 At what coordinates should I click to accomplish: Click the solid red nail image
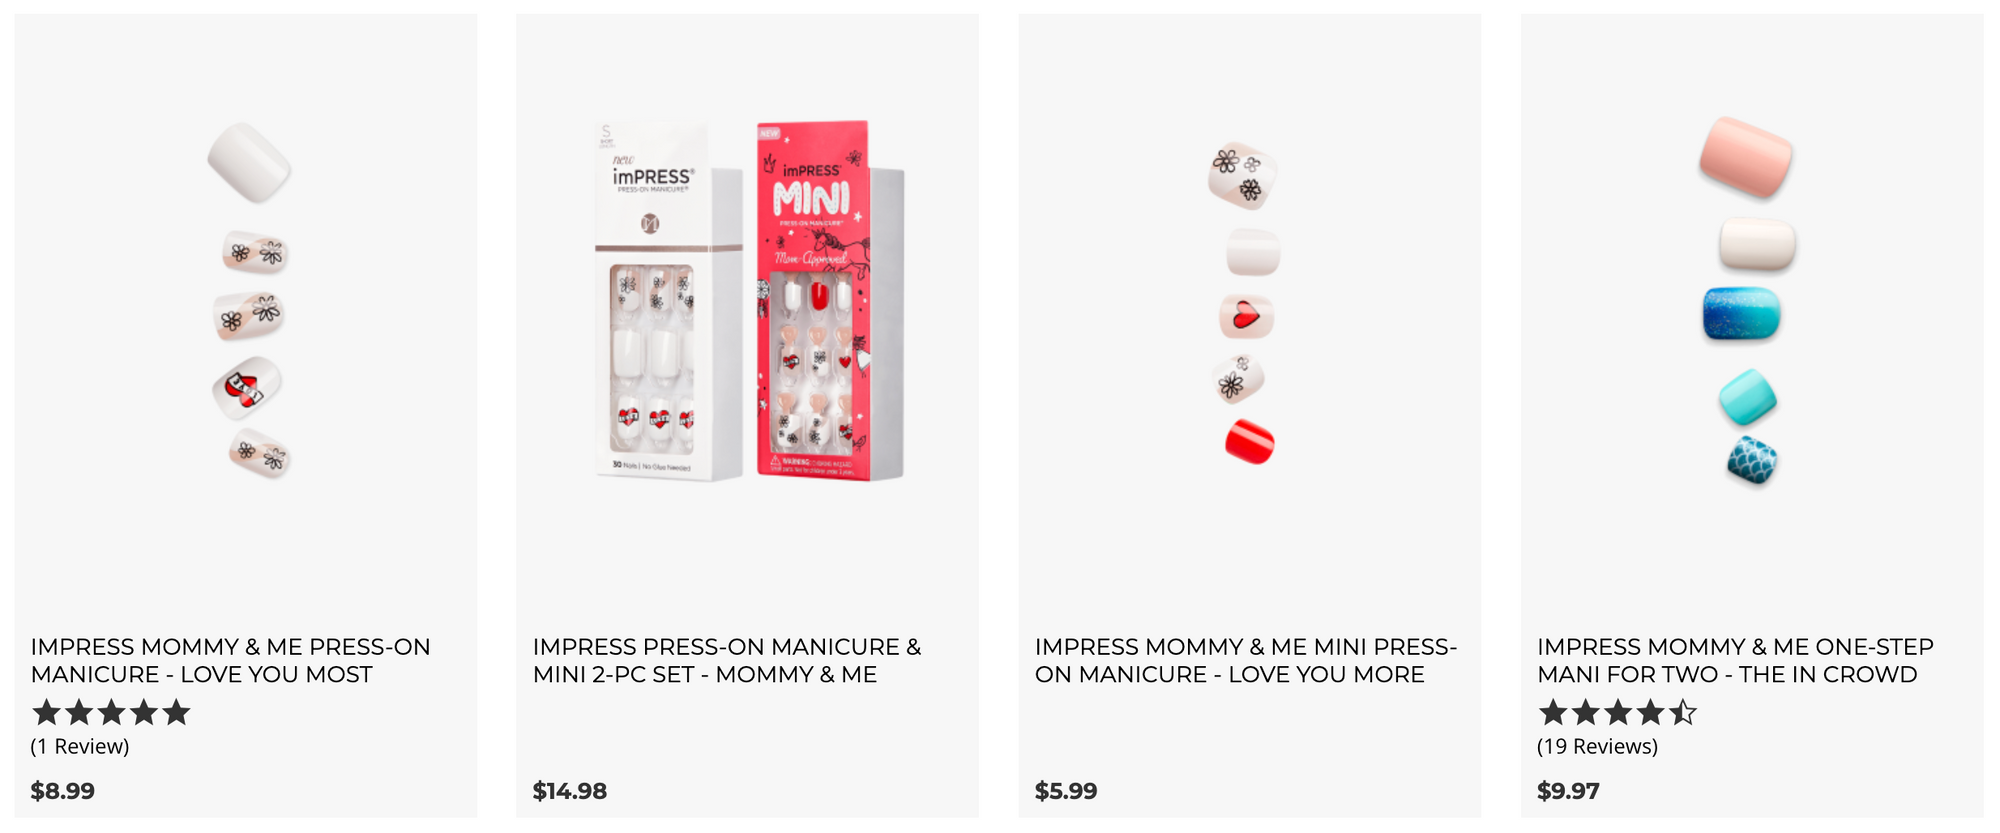[x=1250, y=441]
